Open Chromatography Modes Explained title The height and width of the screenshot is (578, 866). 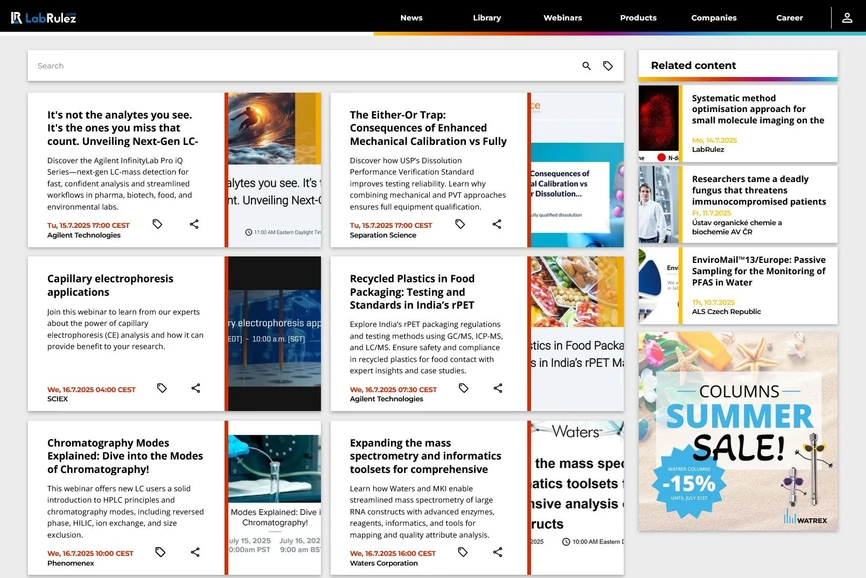pyautogui.click(x=125, y=456)
